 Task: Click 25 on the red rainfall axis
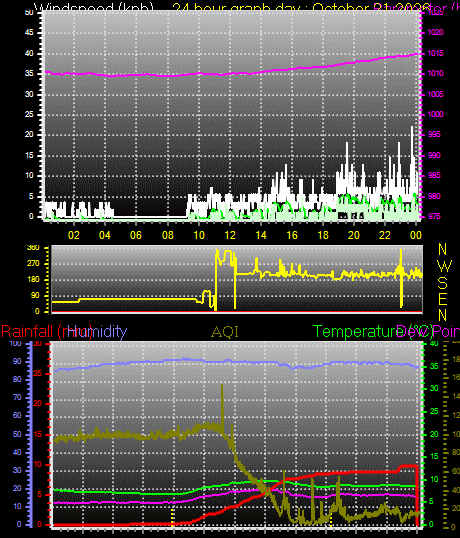(38, 373)
